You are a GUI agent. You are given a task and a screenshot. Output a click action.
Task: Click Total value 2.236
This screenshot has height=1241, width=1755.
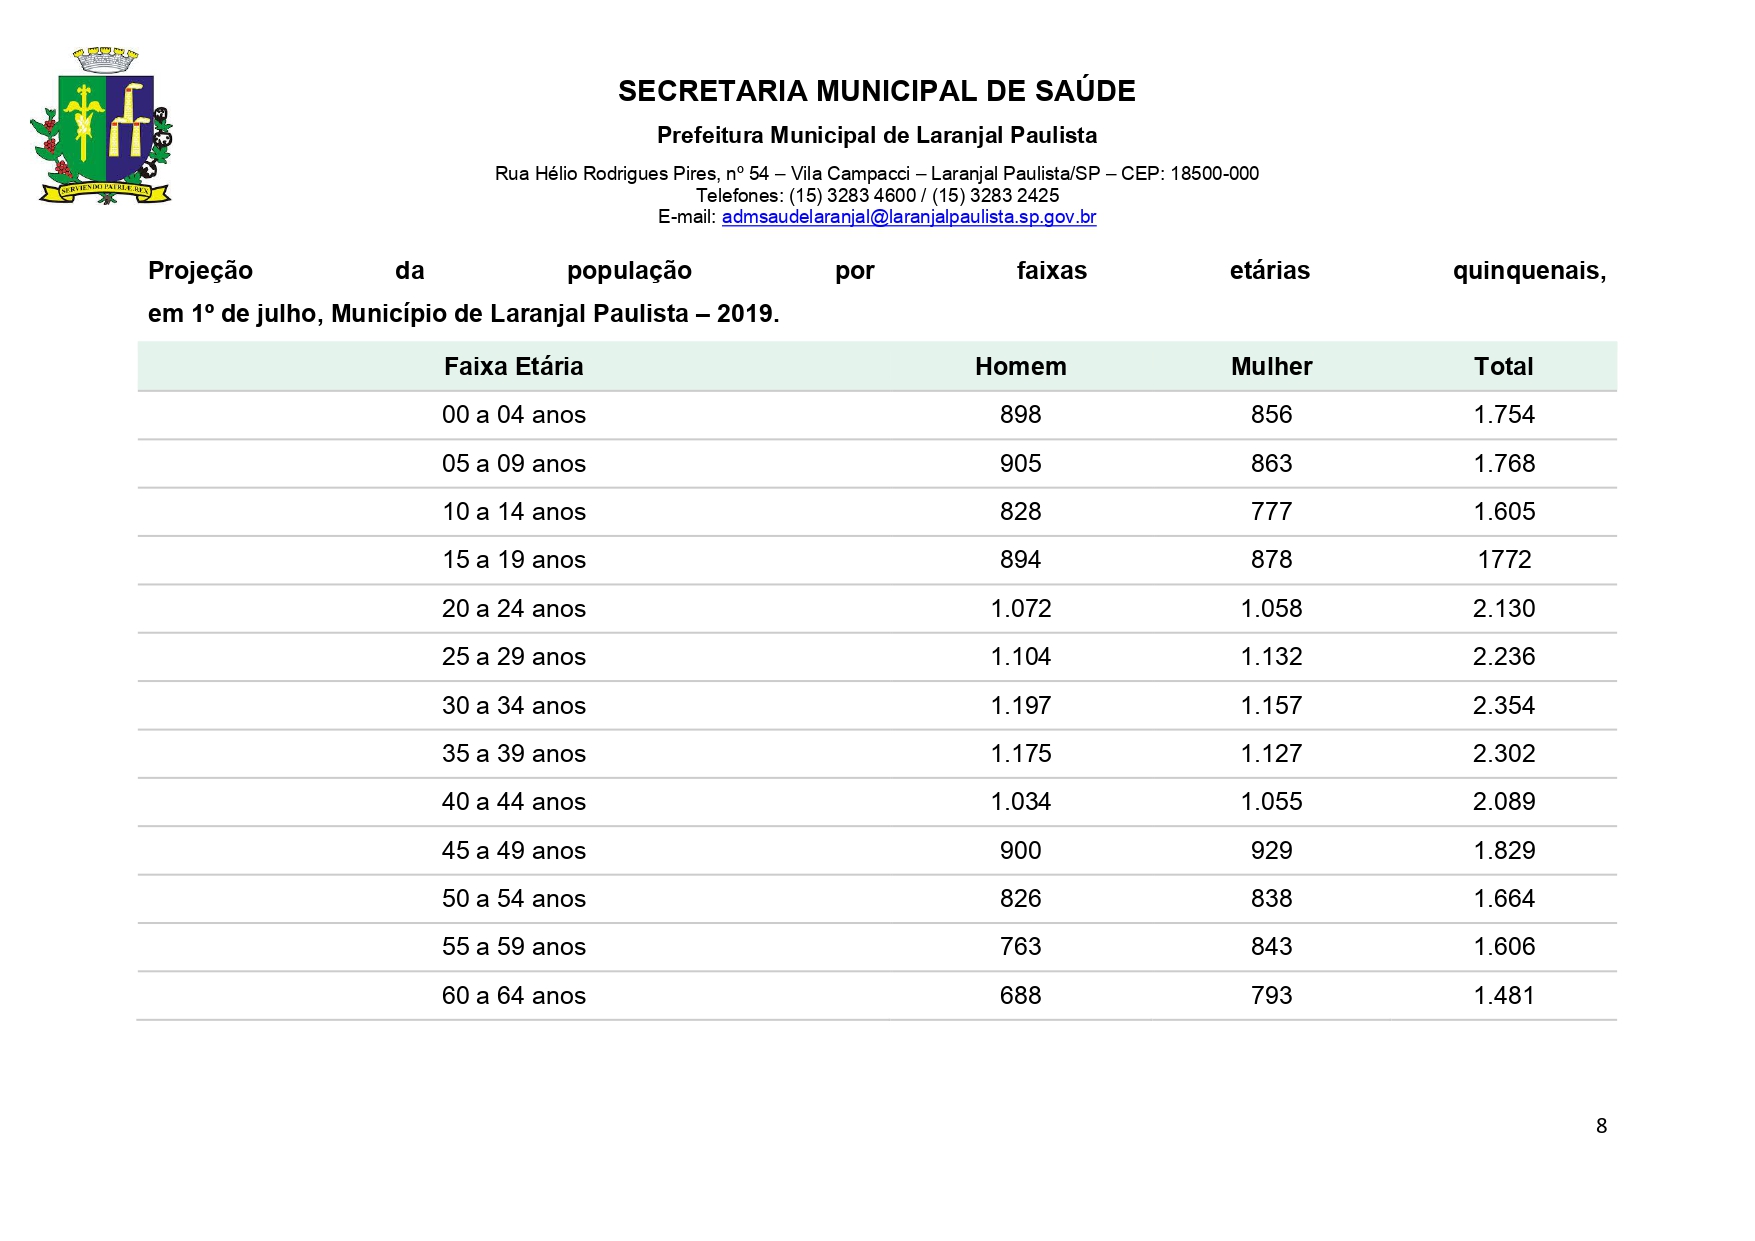click(1504, 657)
